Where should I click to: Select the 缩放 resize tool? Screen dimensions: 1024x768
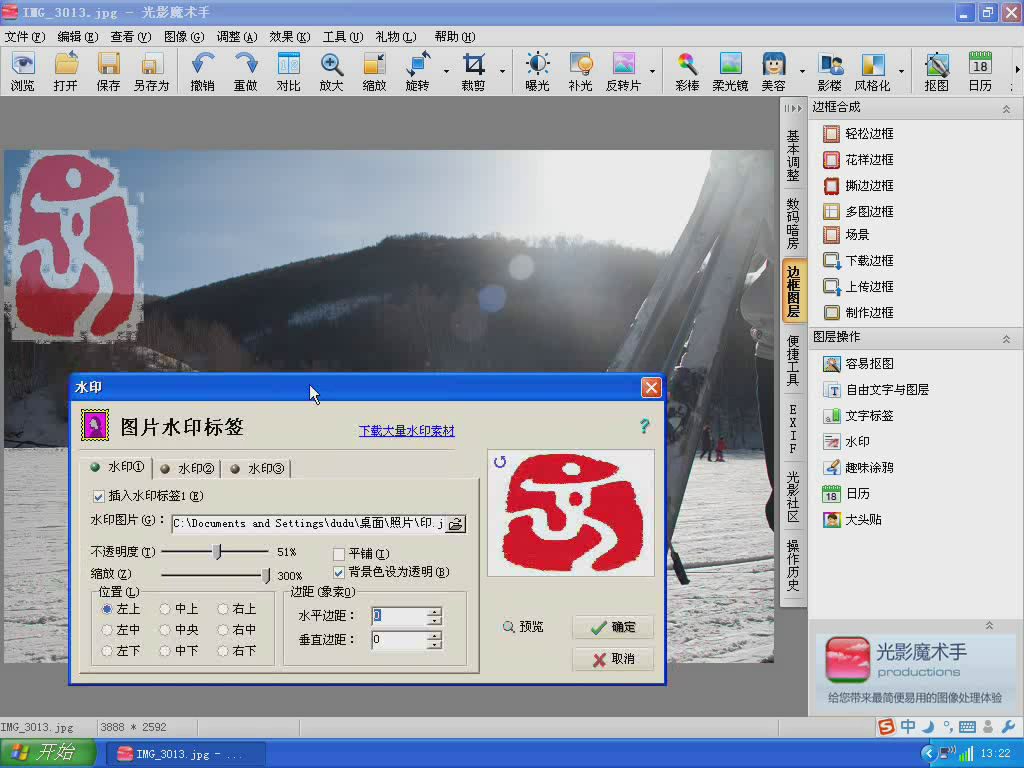pyautogui.click(x=375, y=71)
